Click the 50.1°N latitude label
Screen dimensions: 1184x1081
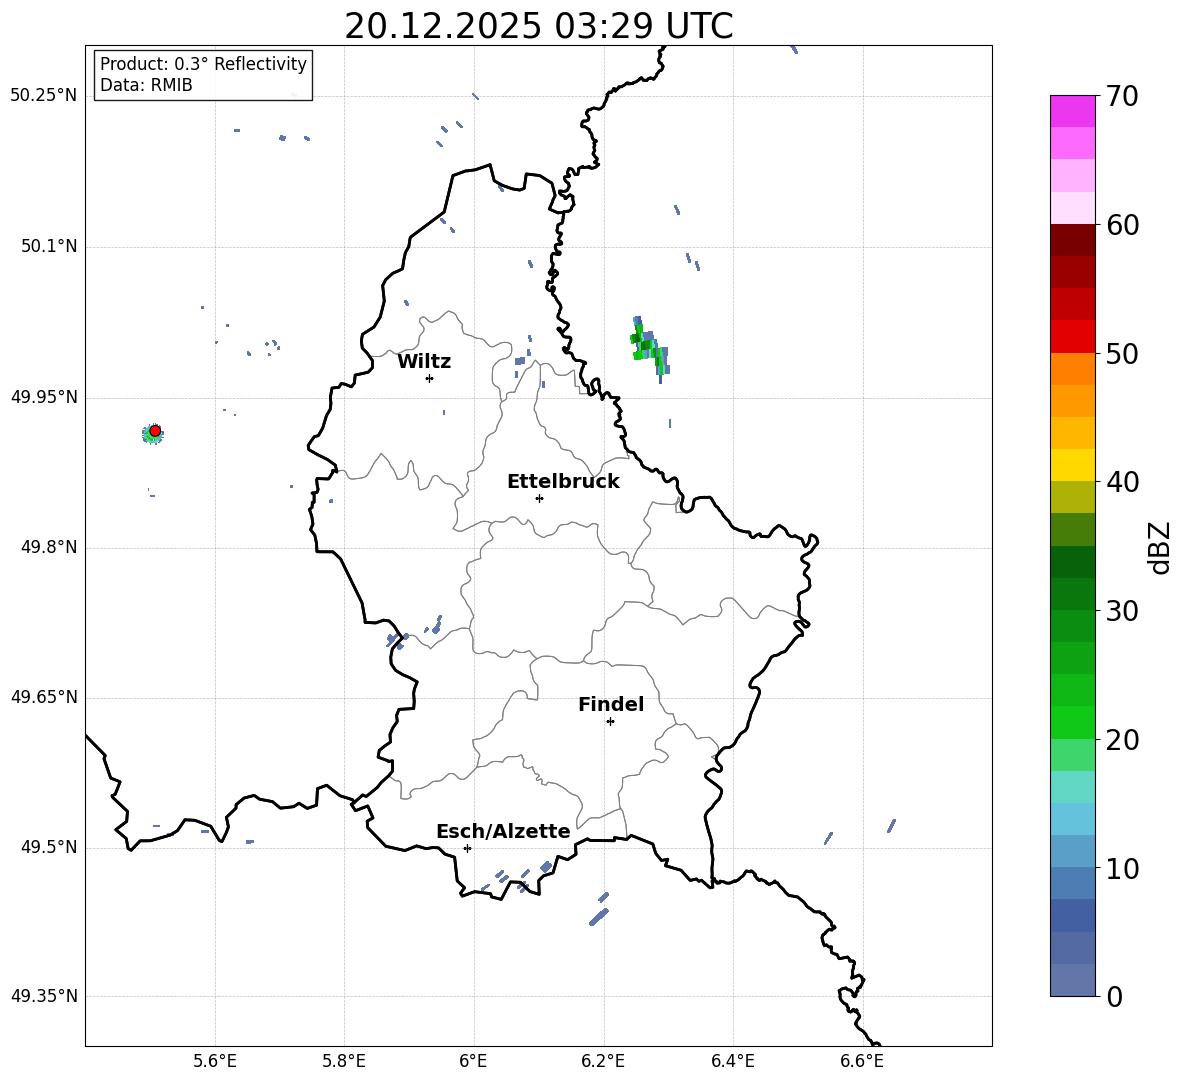pos(49,246)
